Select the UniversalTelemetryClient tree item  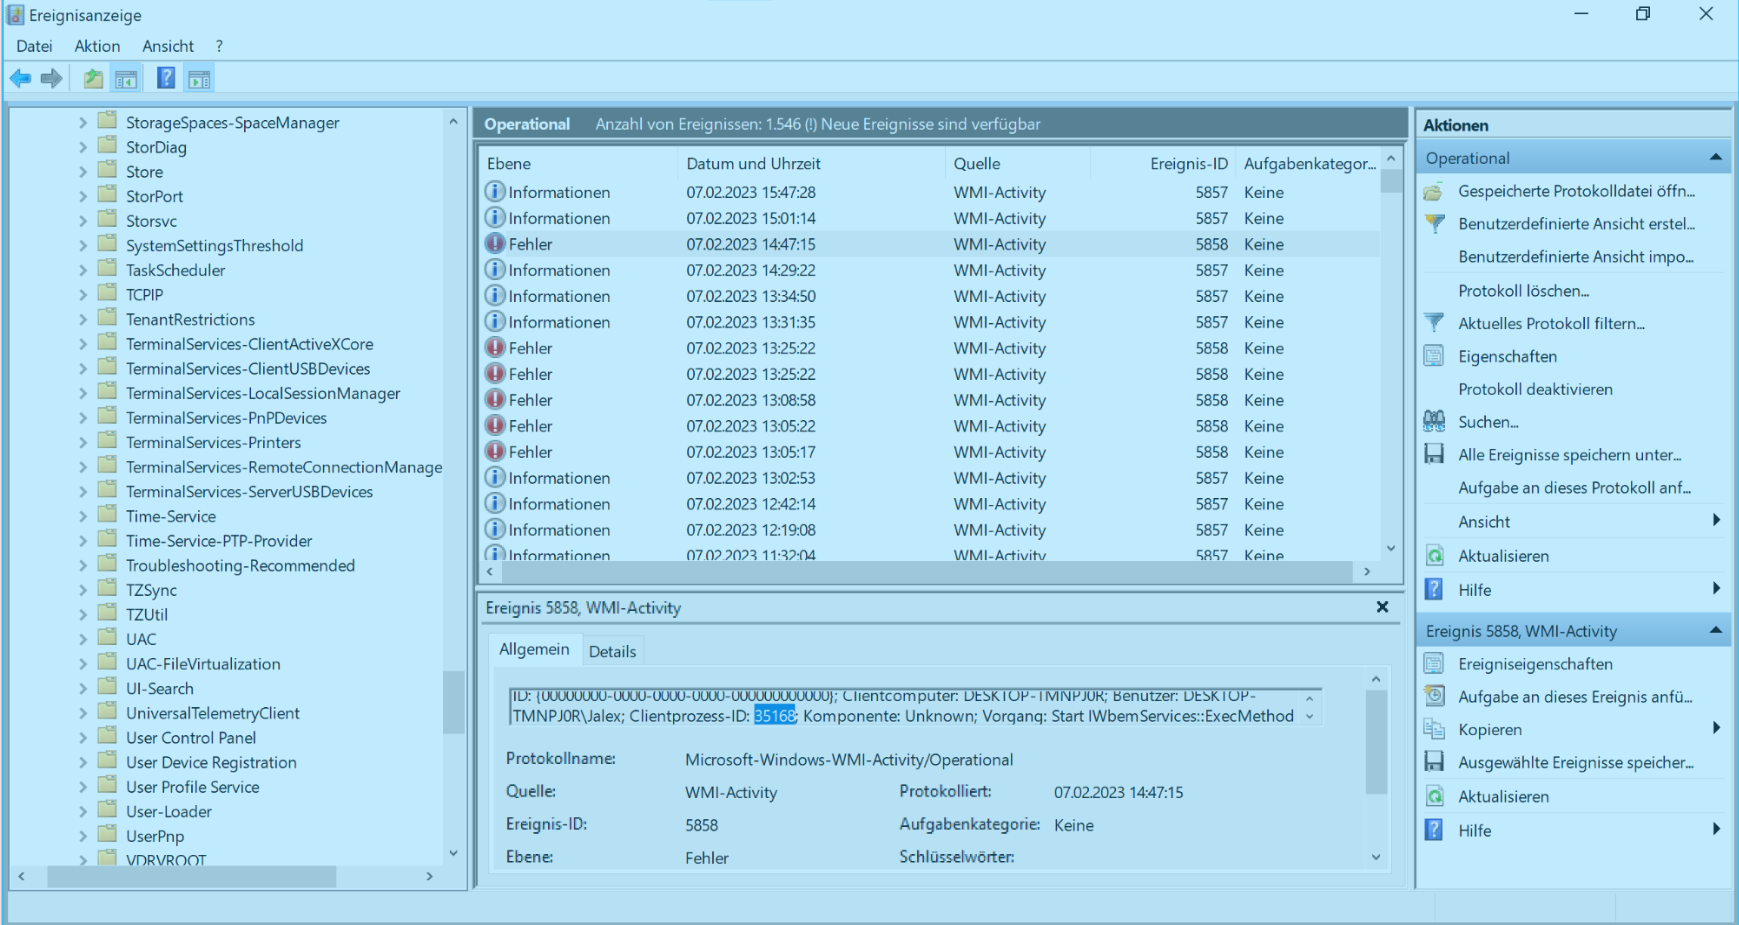[x=212, y=713]
